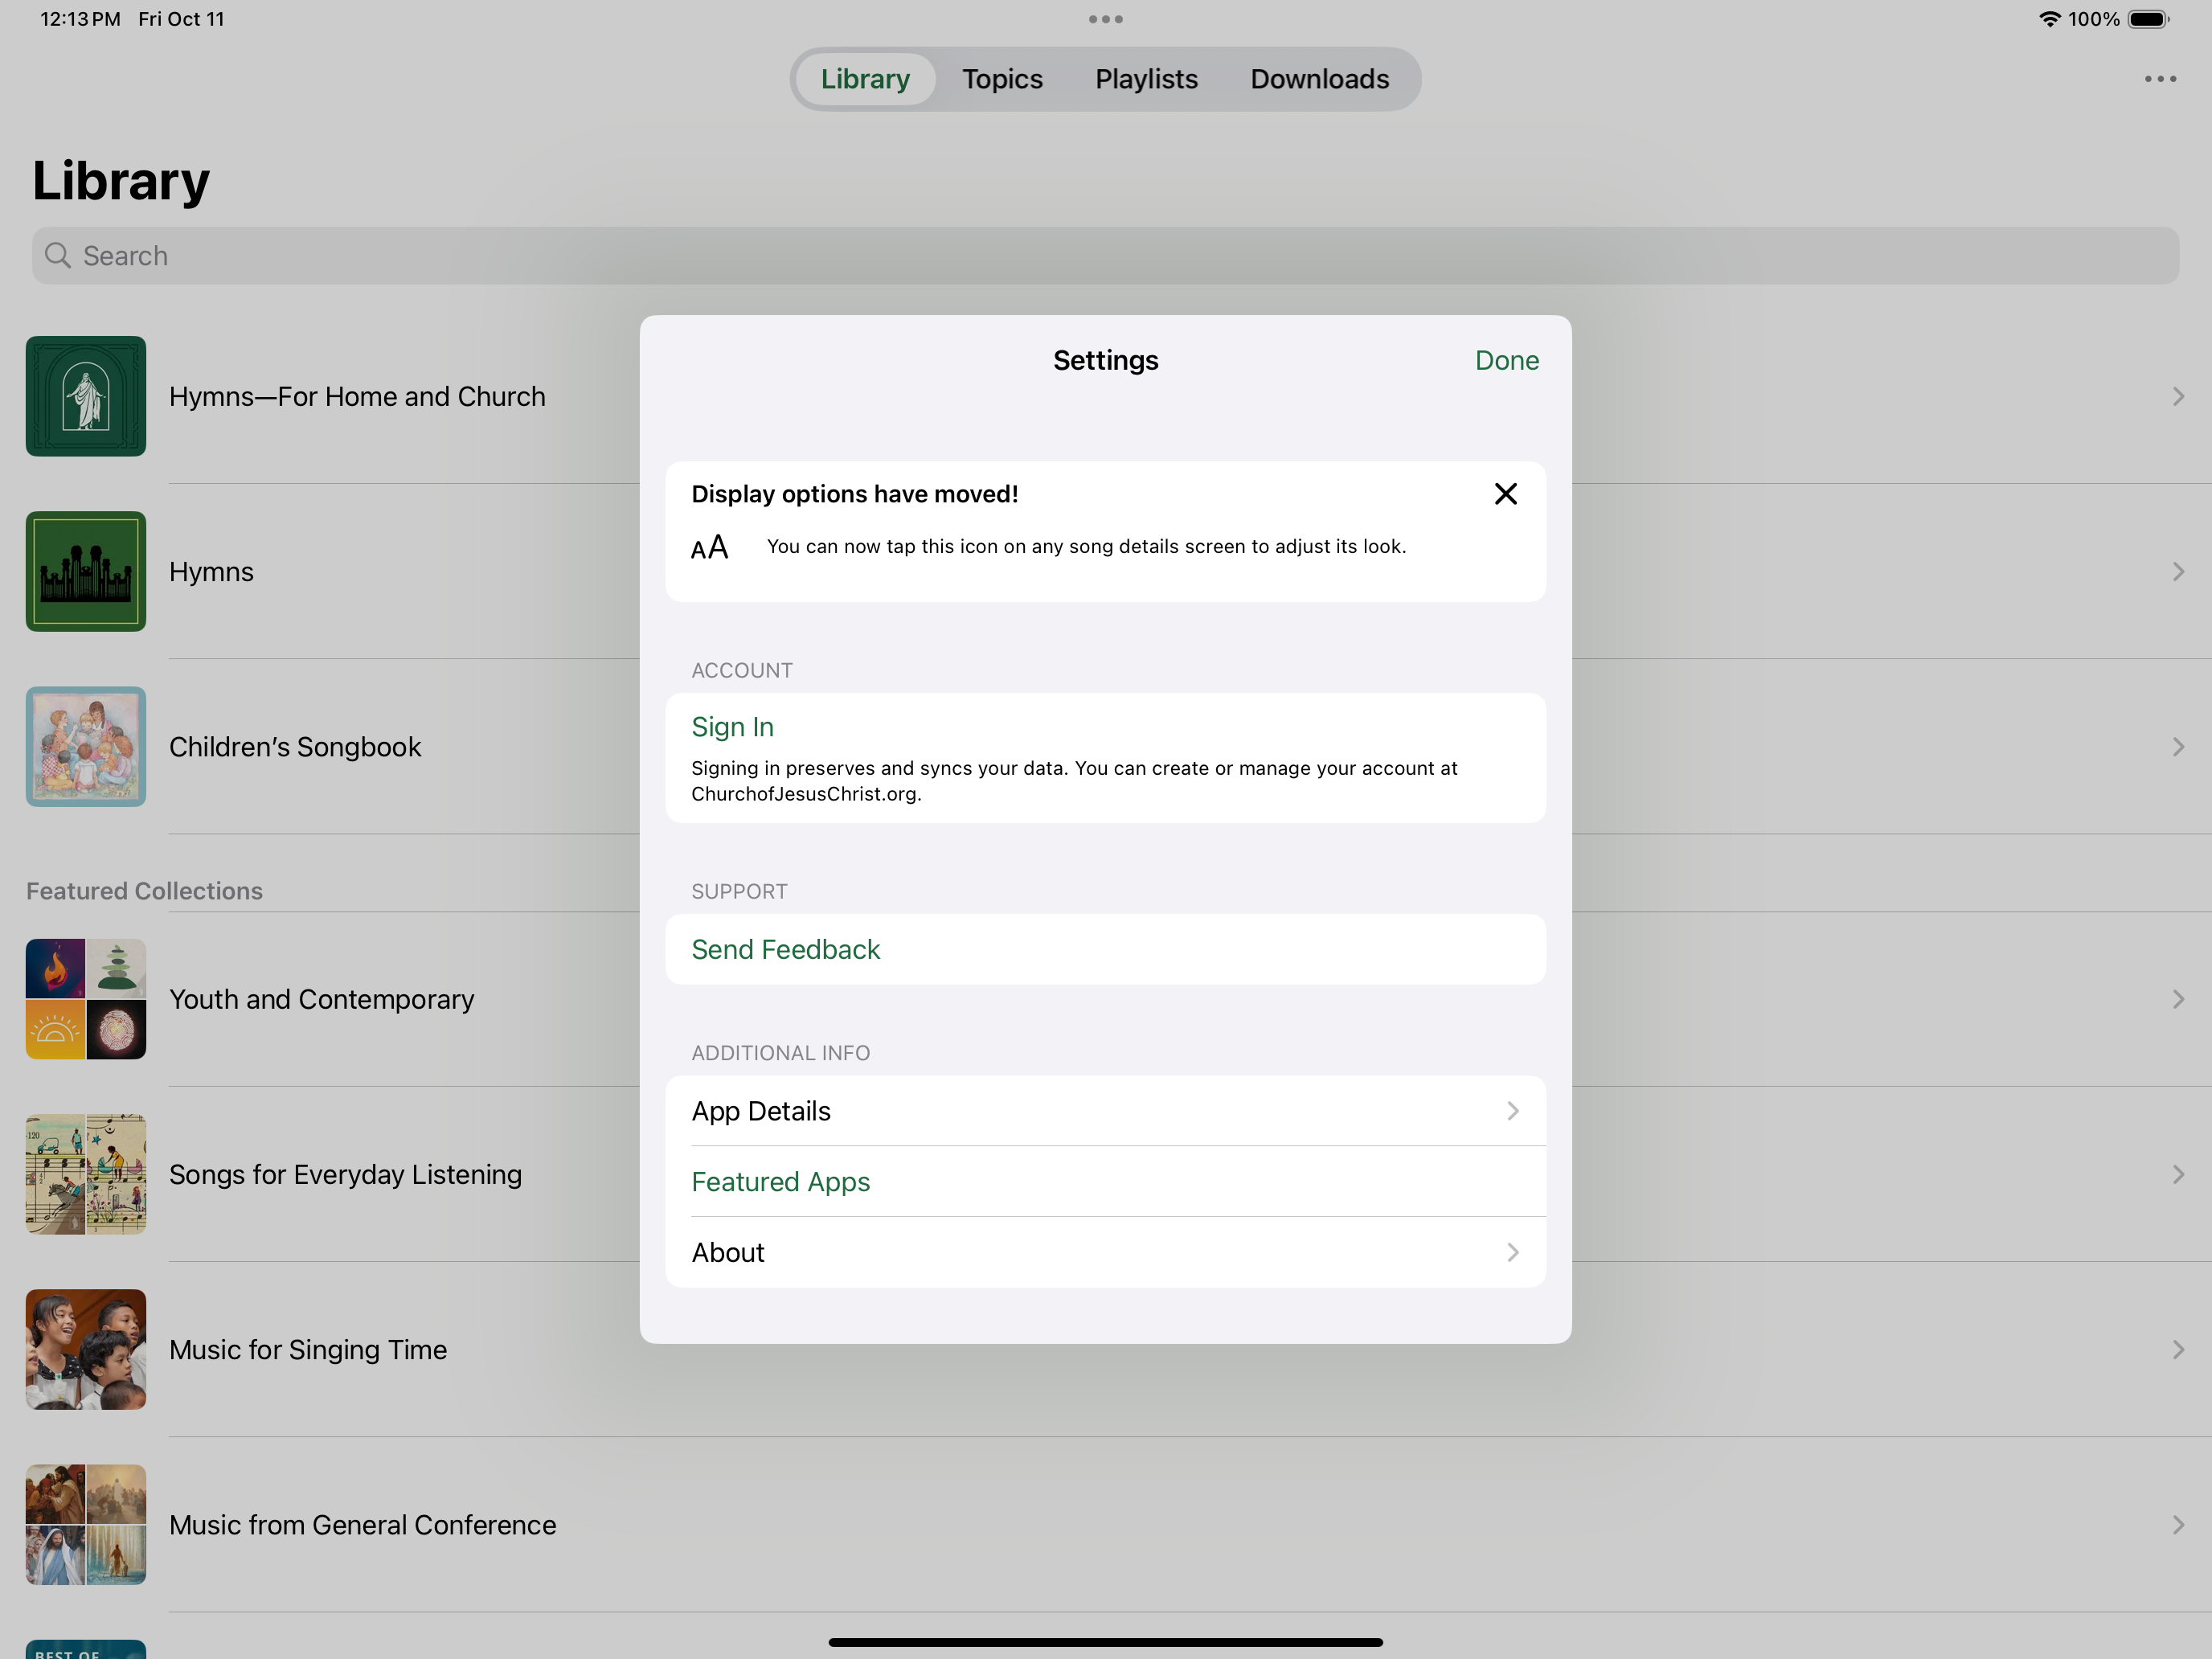This screenshot has height=1659, width=2212.
Task: Open the top-right ellipsis menu
Action: pos(2160,79)
